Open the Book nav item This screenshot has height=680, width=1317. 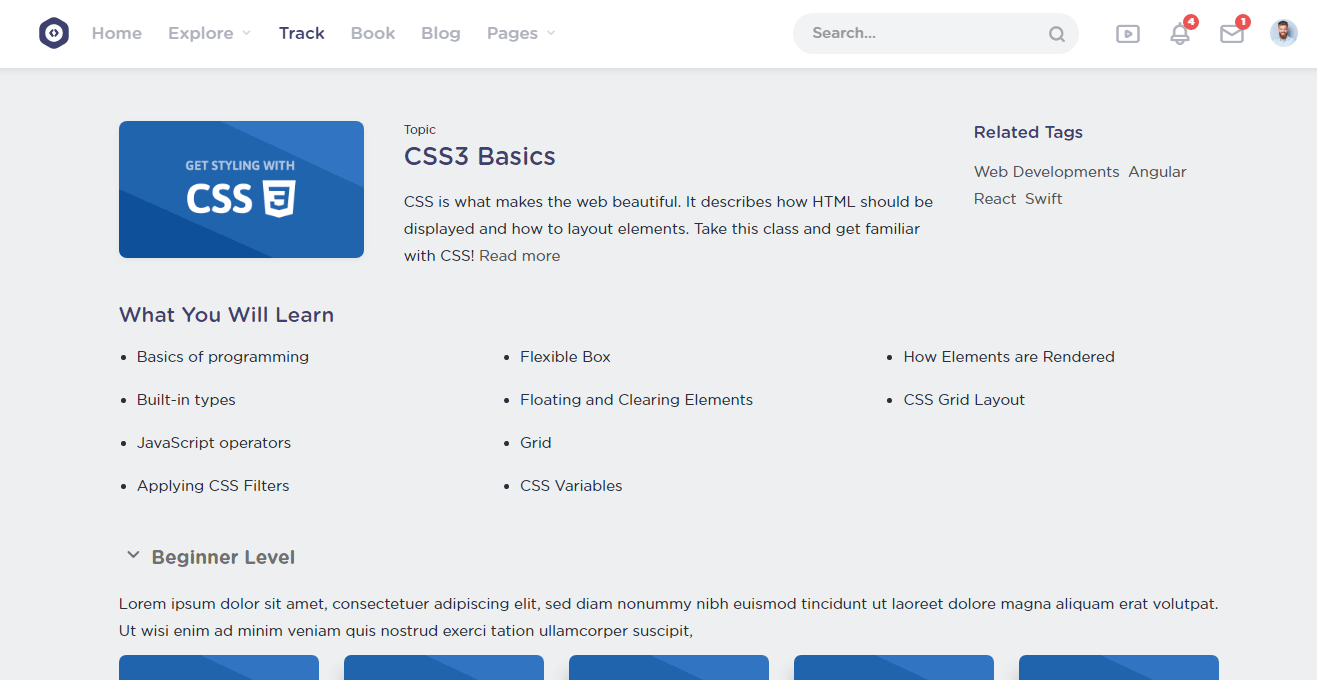point(373,33)
